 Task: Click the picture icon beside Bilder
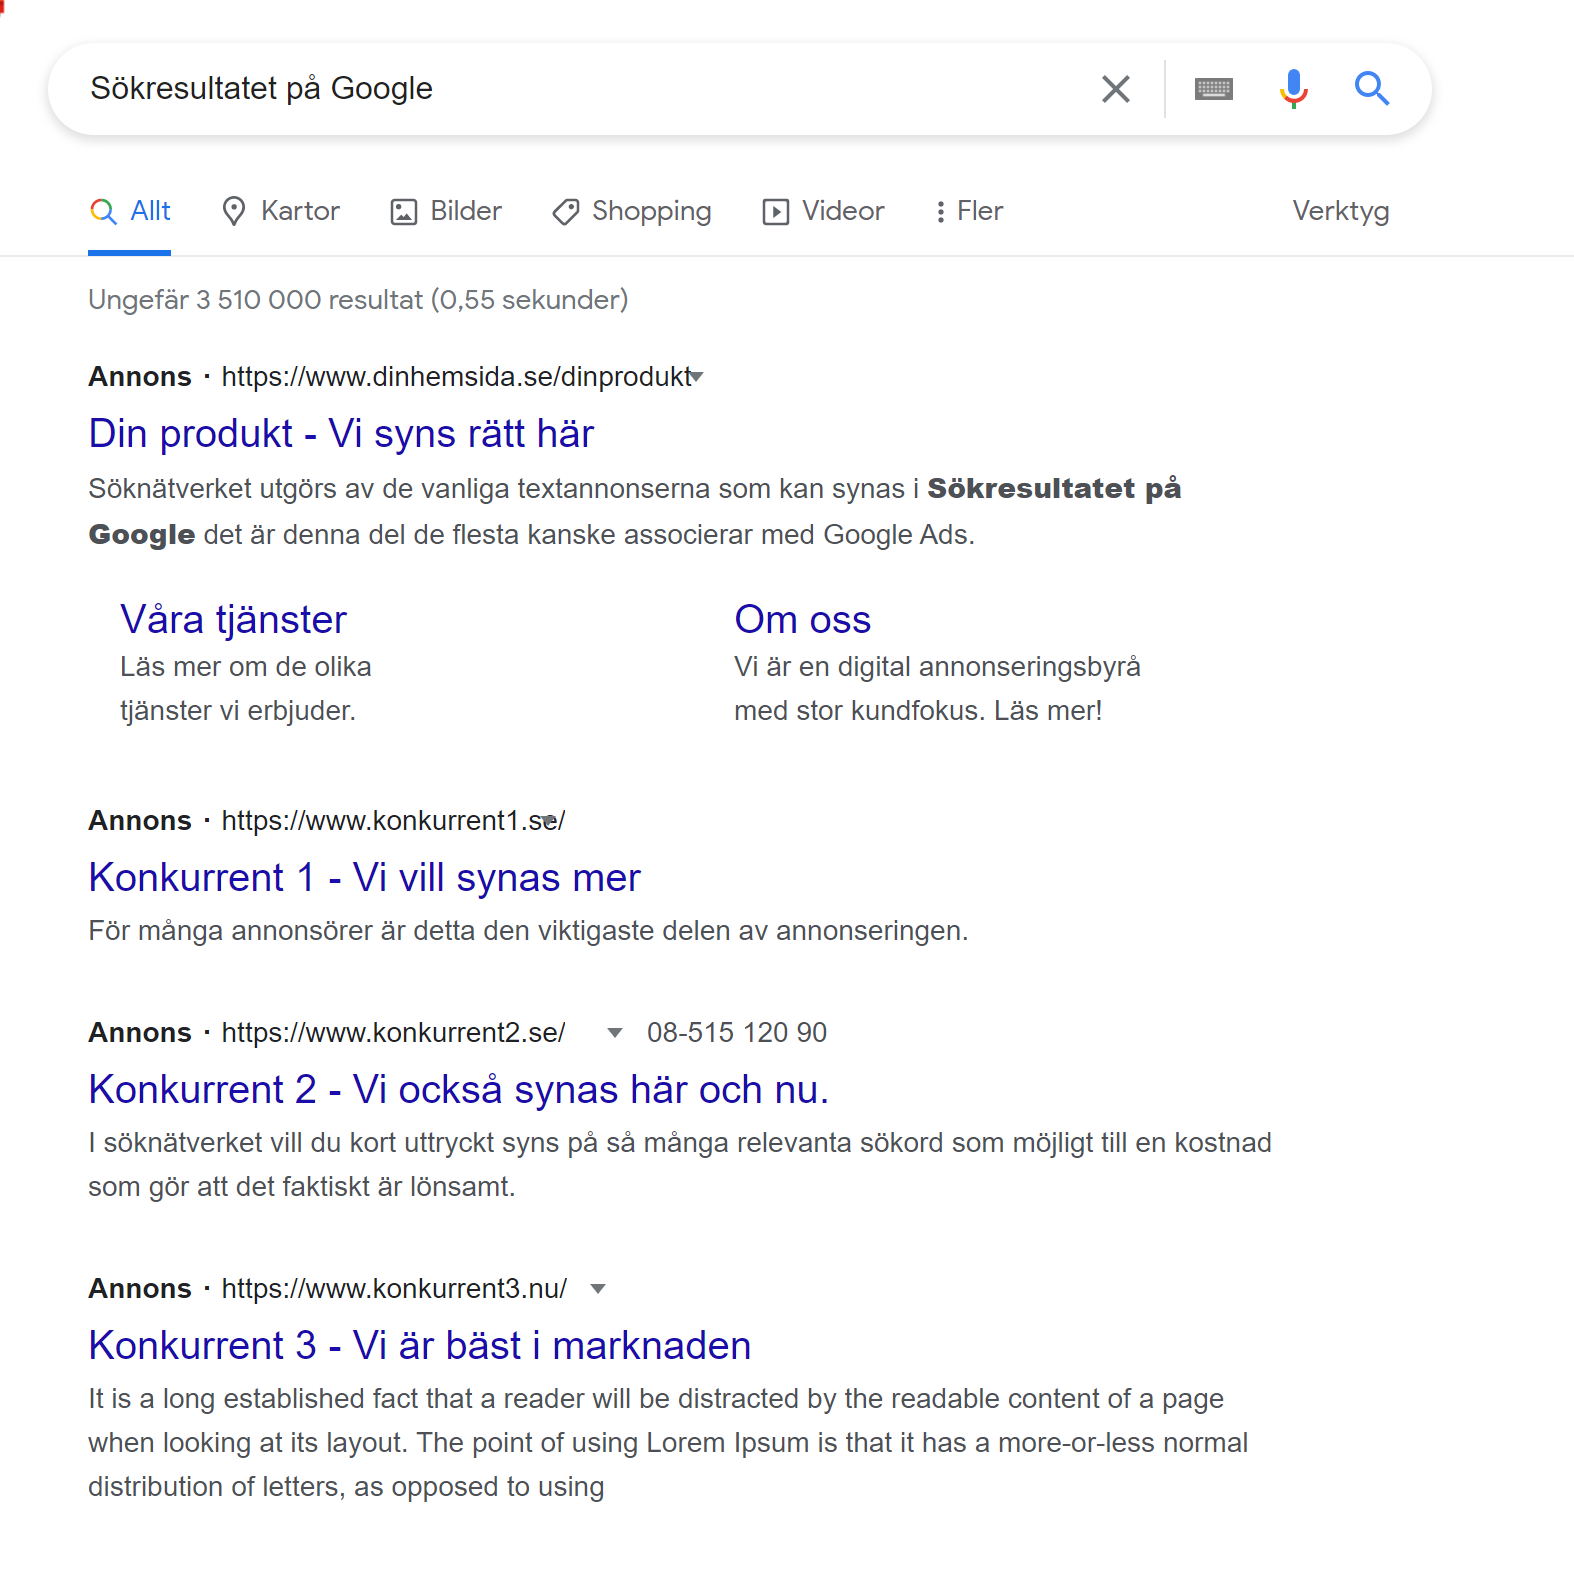click(403, 212)
